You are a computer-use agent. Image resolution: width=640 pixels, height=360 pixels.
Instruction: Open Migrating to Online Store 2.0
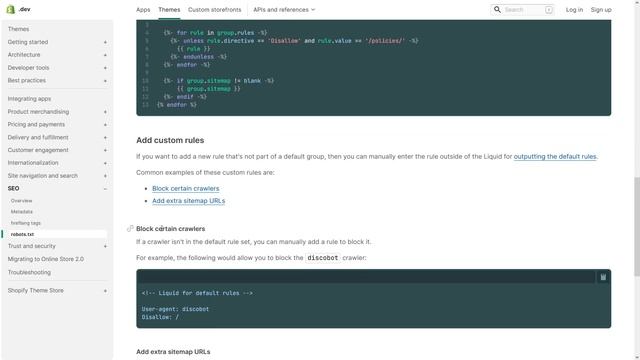click(46, 259)
